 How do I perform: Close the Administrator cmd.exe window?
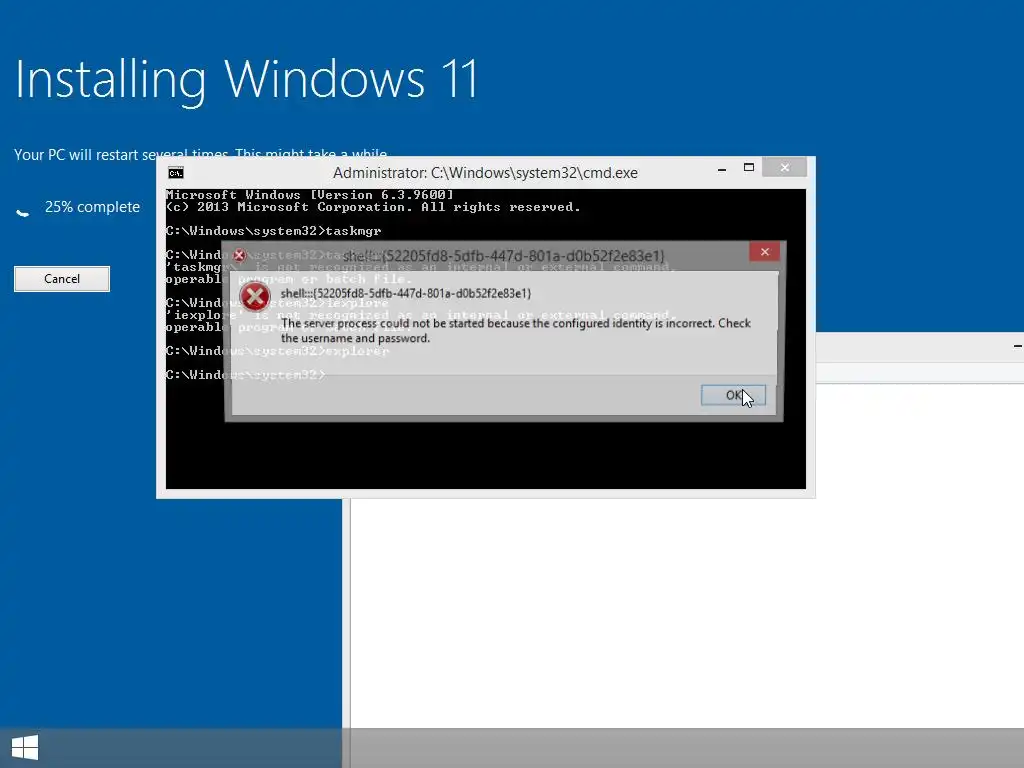tap(784, 168)
